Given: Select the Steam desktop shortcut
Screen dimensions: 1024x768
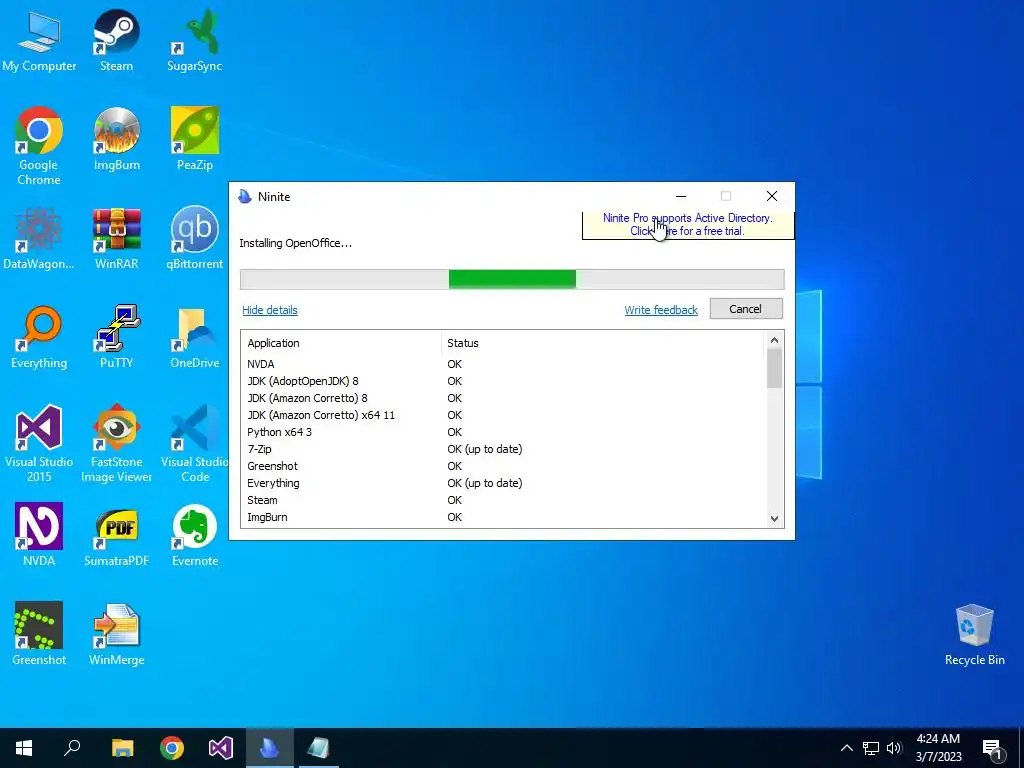Looking at the screenshot, I should pos(116,40).
